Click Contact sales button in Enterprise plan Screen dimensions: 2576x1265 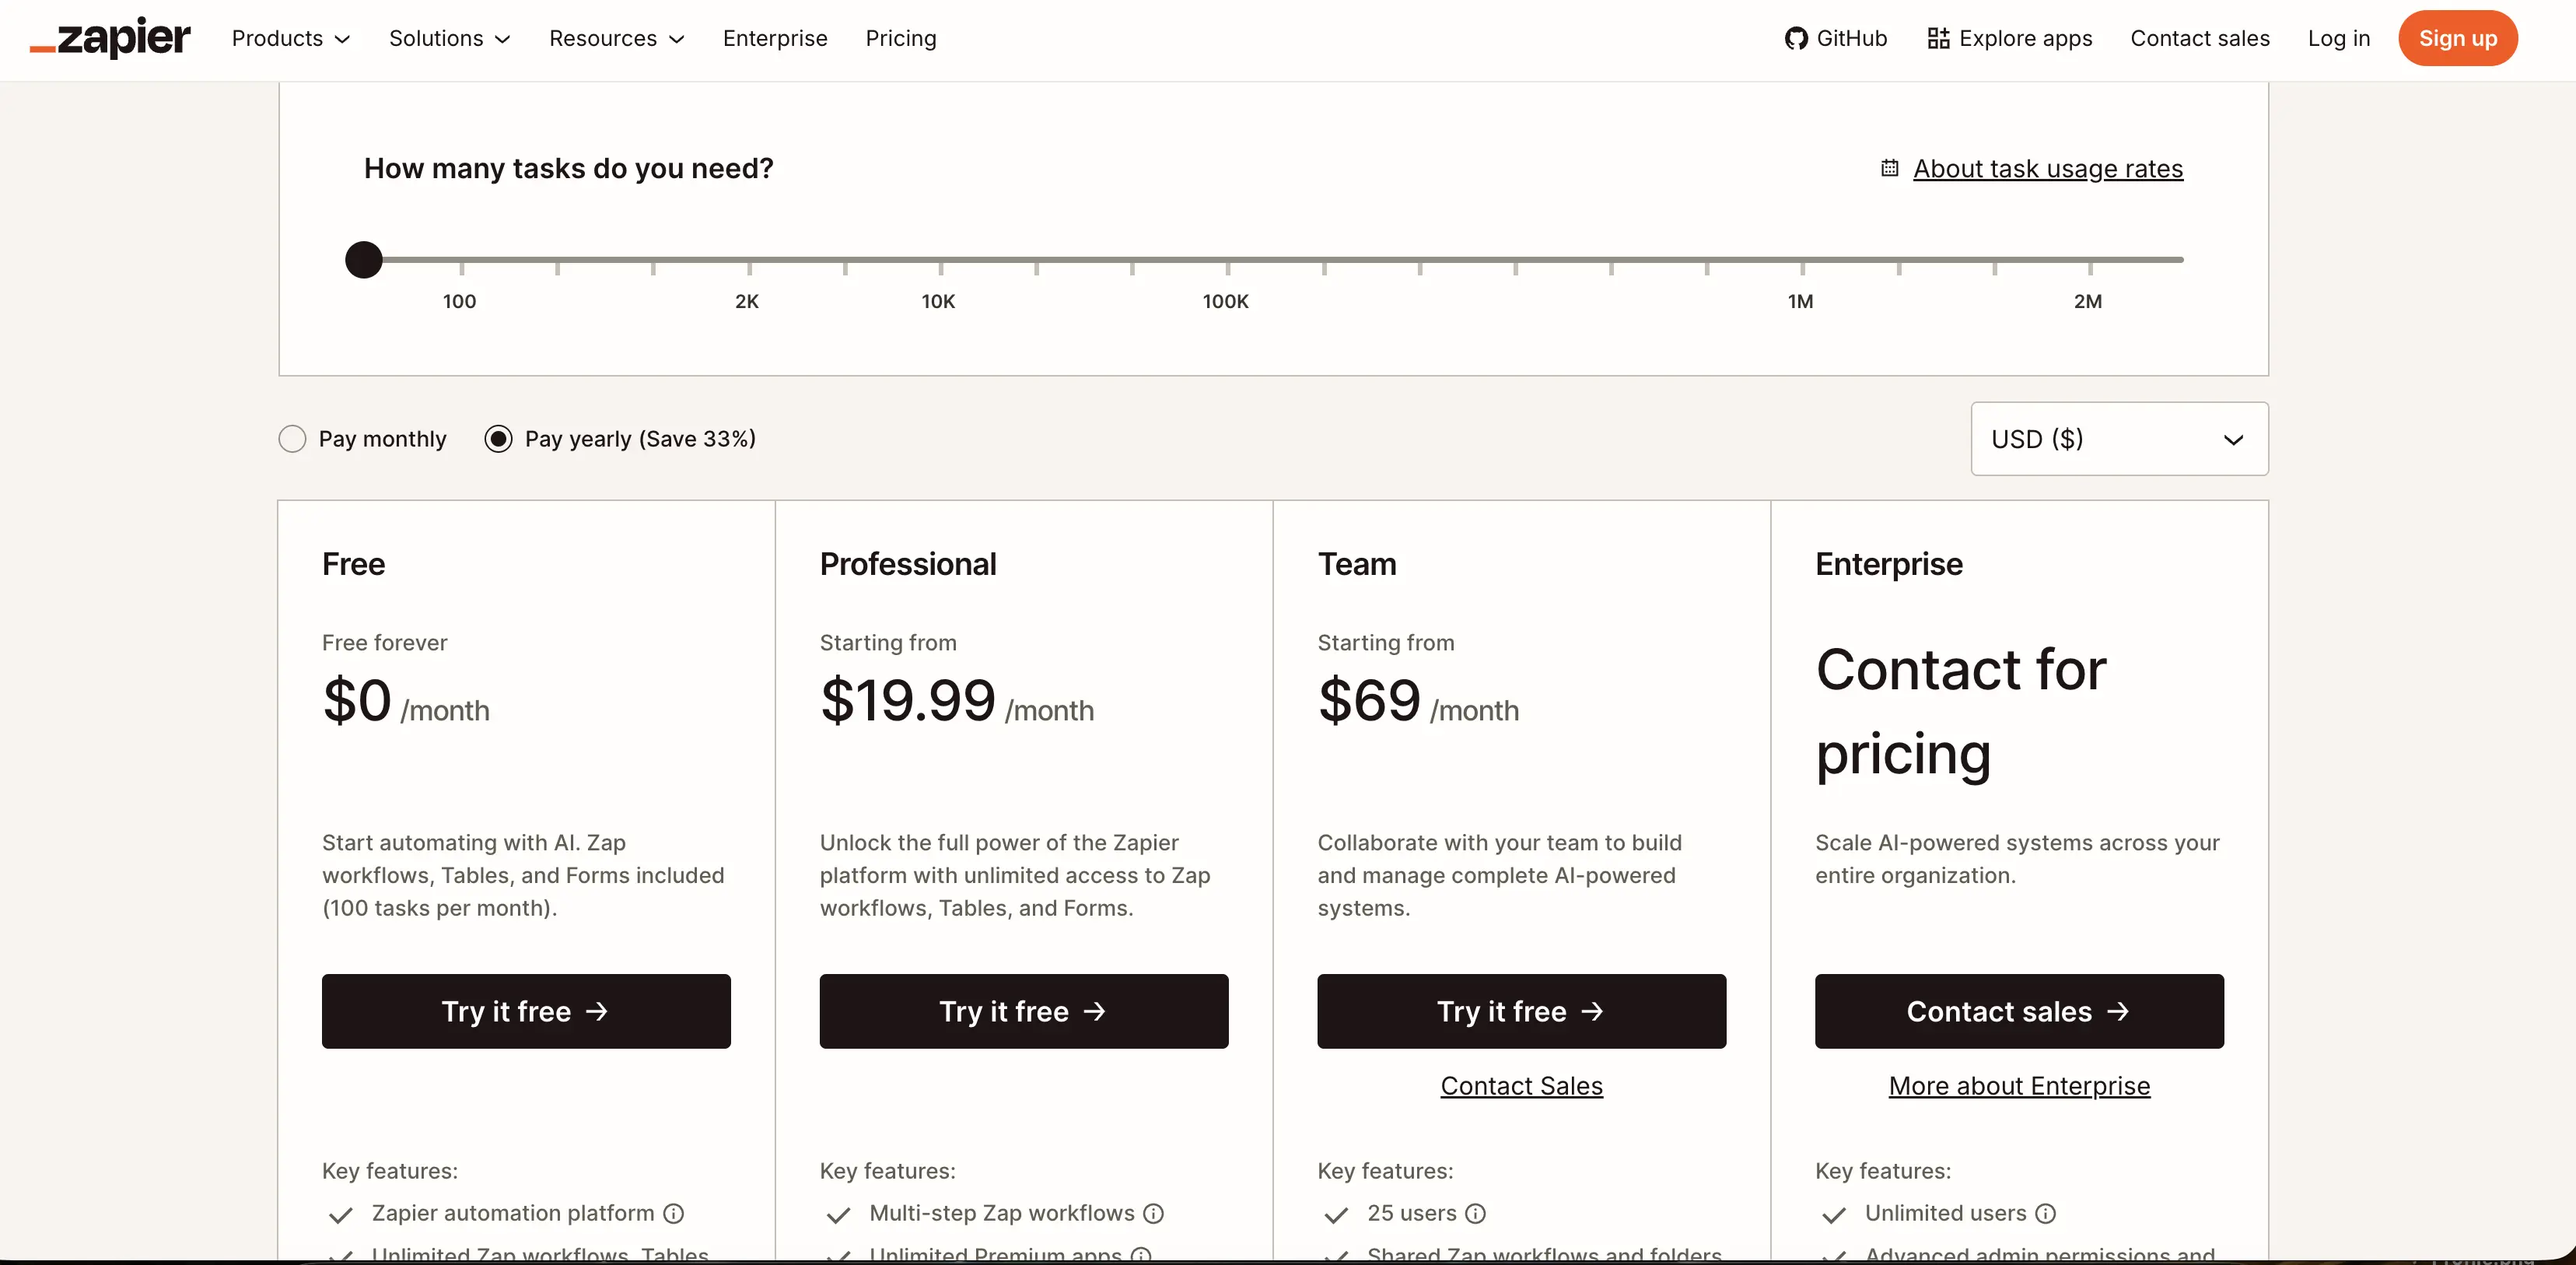click(2019, 1011)
